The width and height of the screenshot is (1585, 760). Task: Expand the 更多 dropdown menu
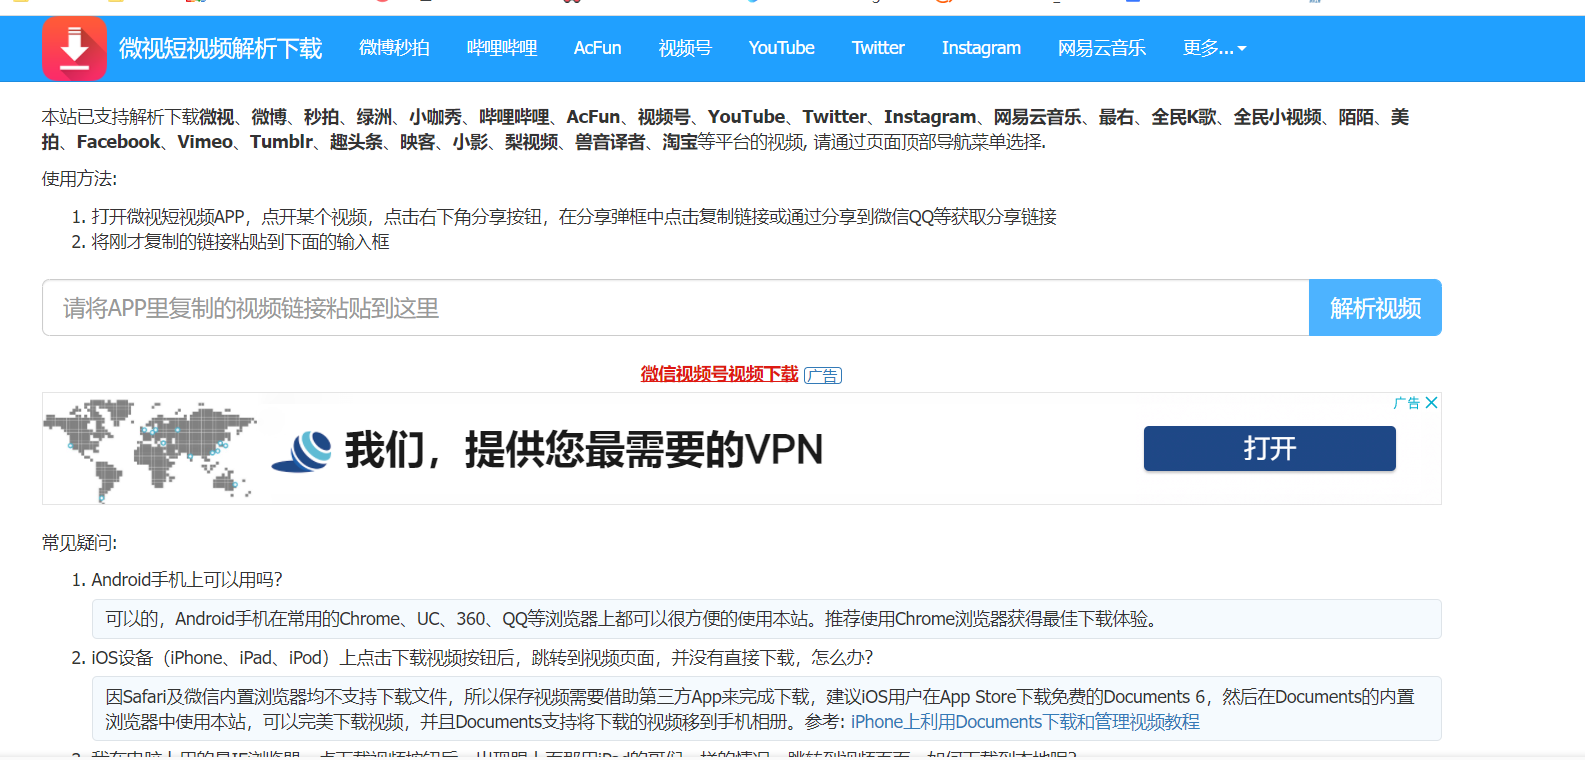click(1214, 48)
